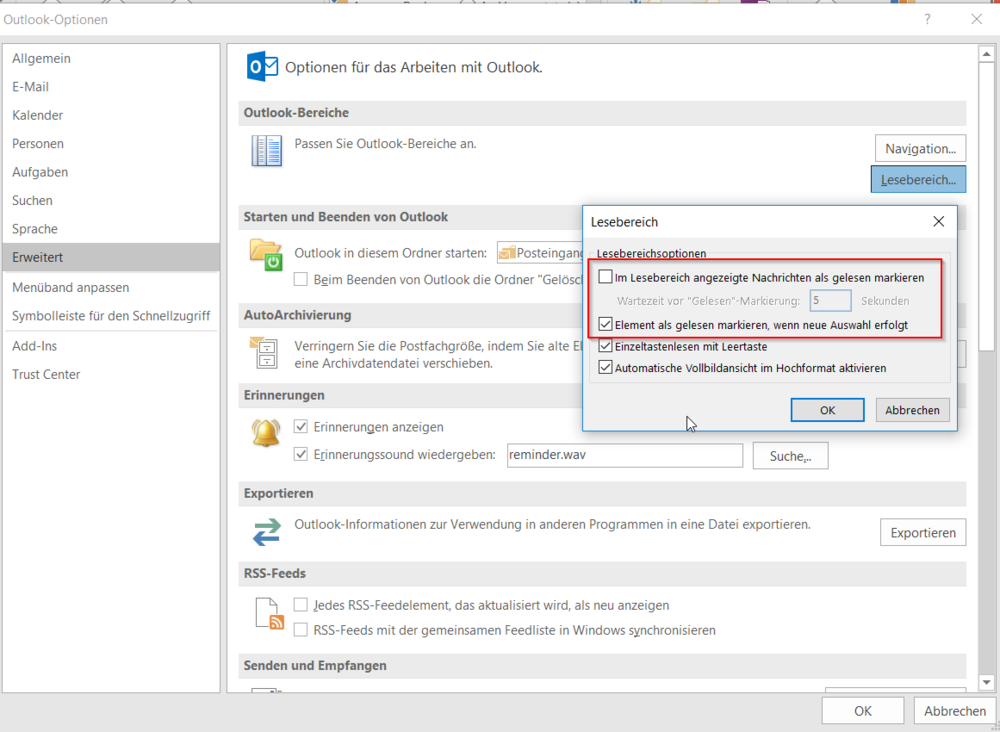Open 'Menüband anpassen' in the sidebar
Image resolution: width=1000 pixels, height=732 pixels.
[x=111, y=288]
